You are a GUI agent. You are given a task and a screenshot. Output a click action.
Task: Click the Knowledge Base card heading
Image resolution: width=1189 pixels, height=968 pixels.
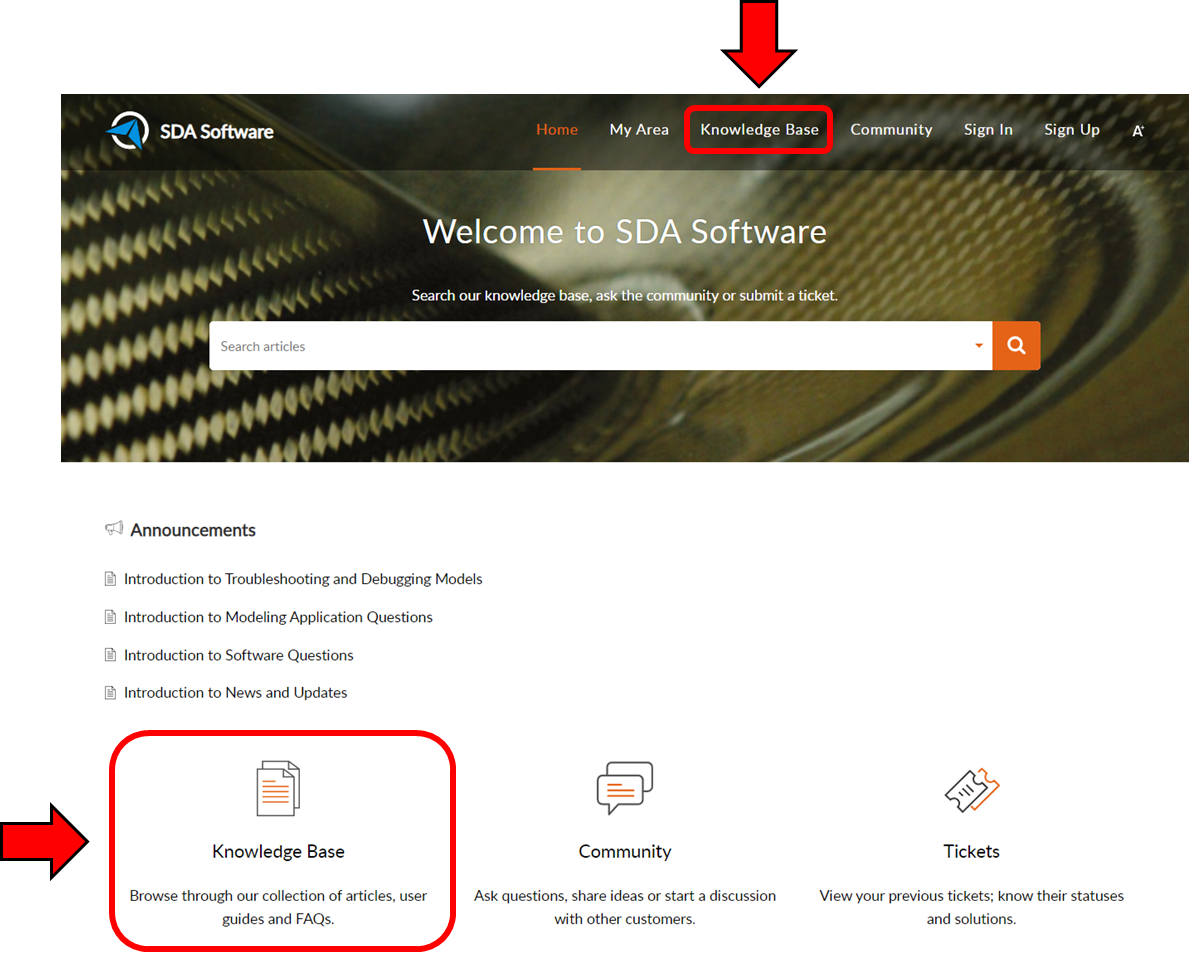tap(278, 851)
